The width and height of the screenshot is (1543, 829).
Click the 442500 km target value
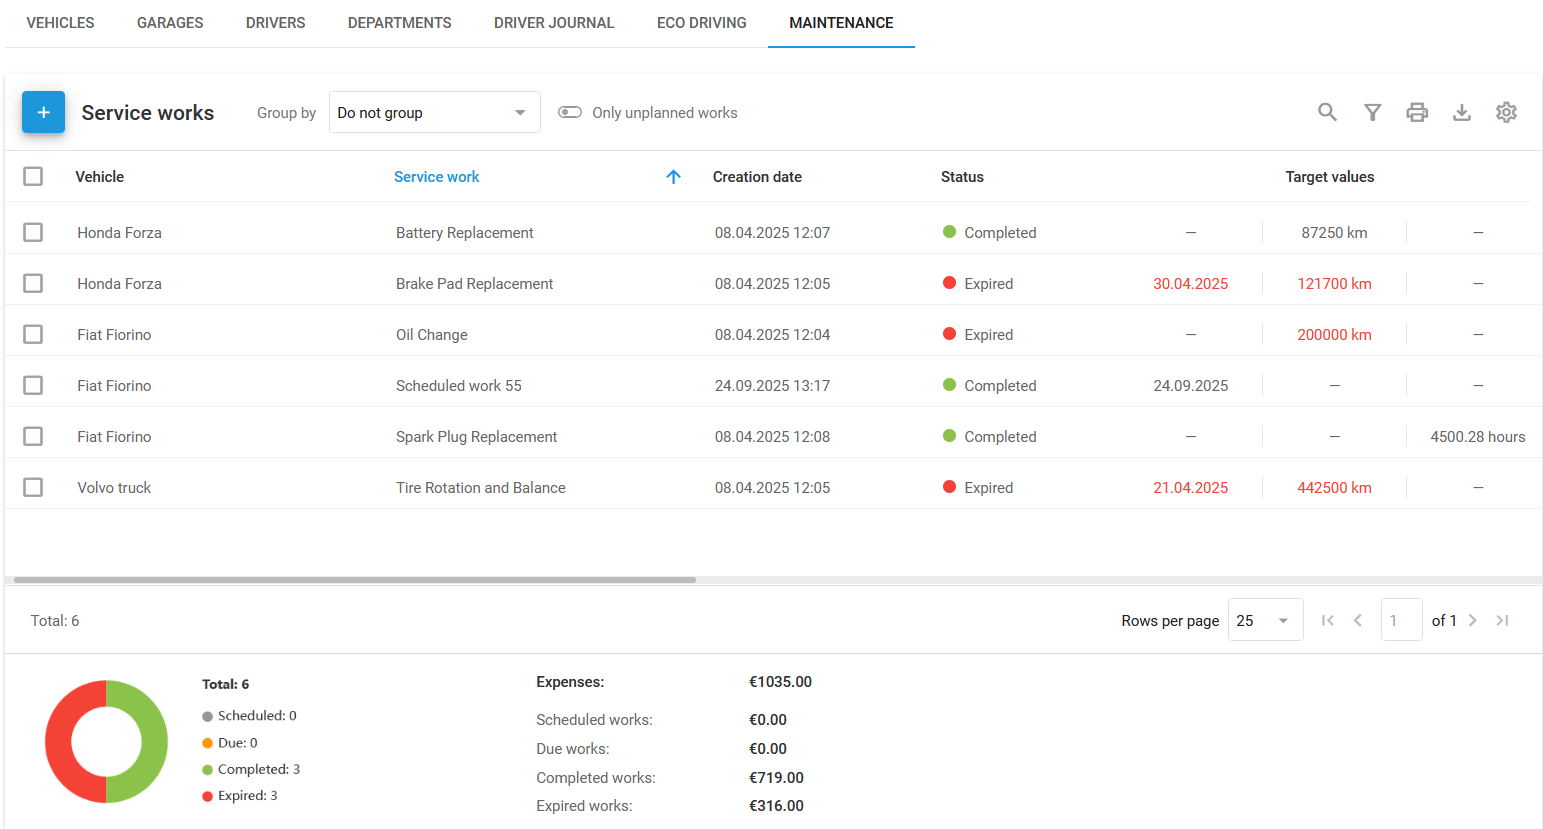(x=1334, y=488)
